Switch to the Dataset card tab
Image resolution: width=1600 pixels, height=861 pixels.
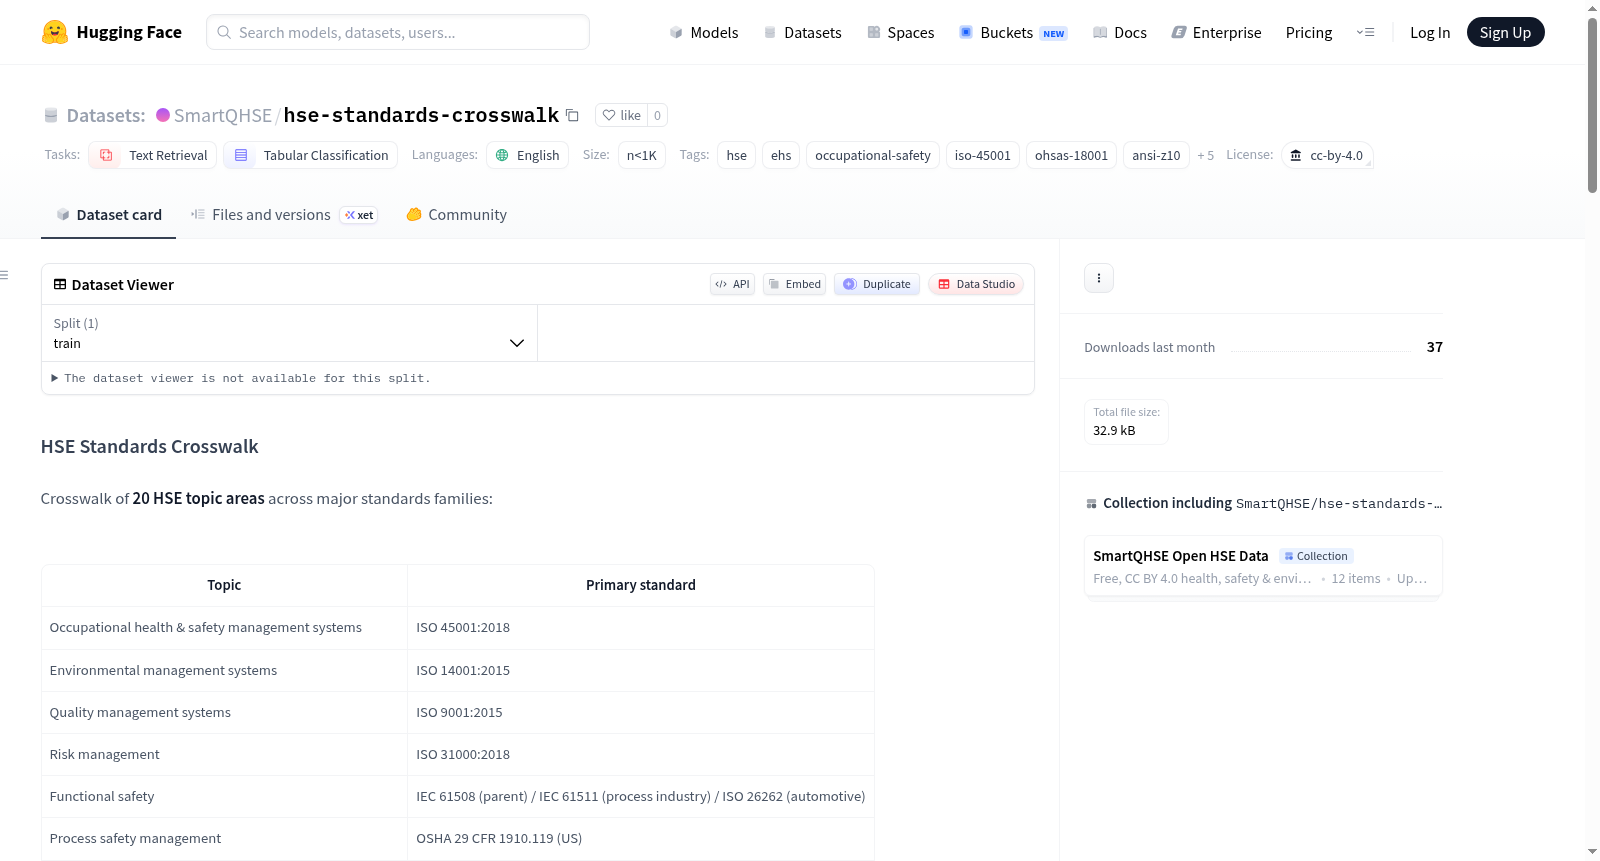click(108, 215)
